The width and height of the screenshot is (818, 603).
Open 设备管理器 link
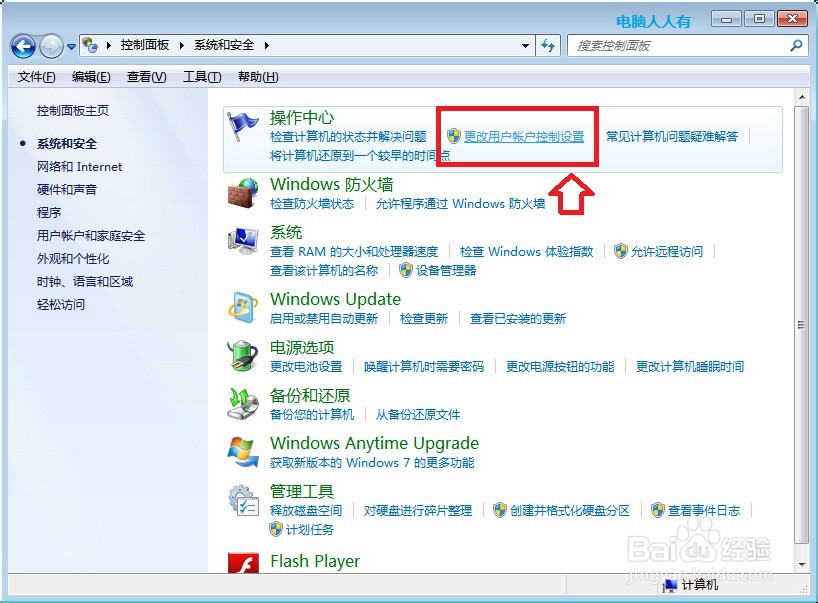pyautogui.click(x=446, y=270)
